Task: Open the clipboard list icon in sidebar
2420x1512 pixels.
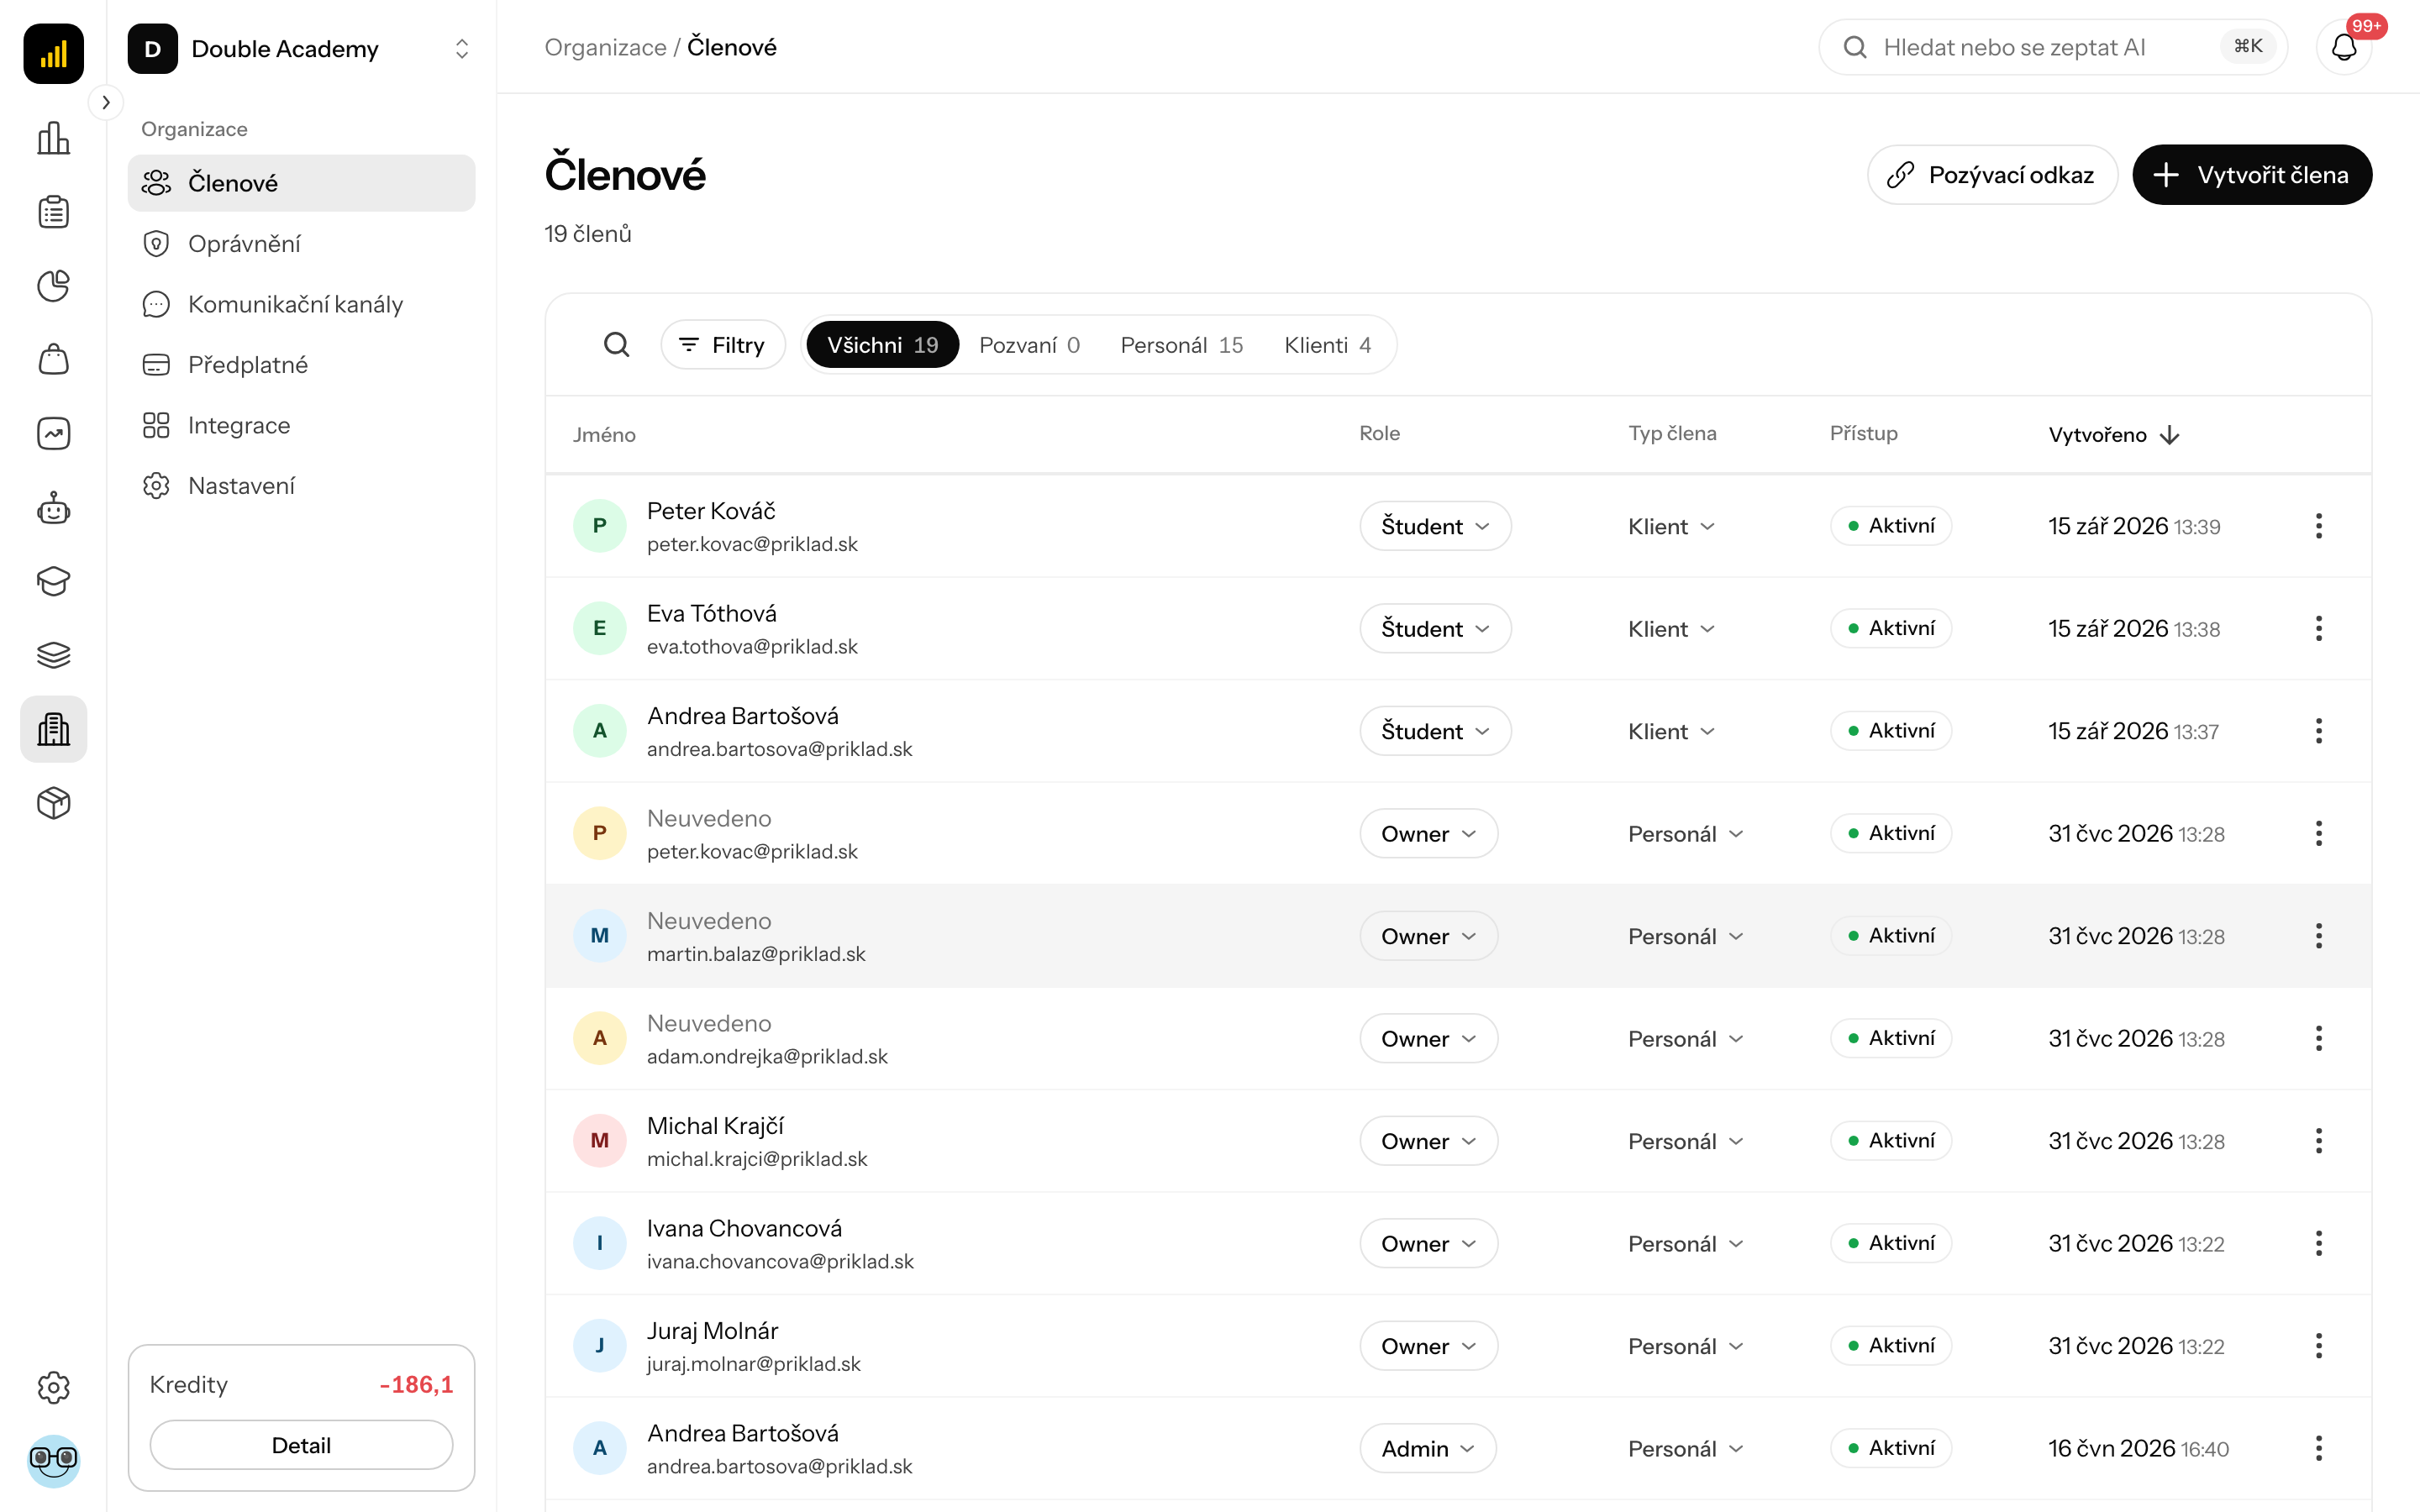Action: (x=53, y=212)
